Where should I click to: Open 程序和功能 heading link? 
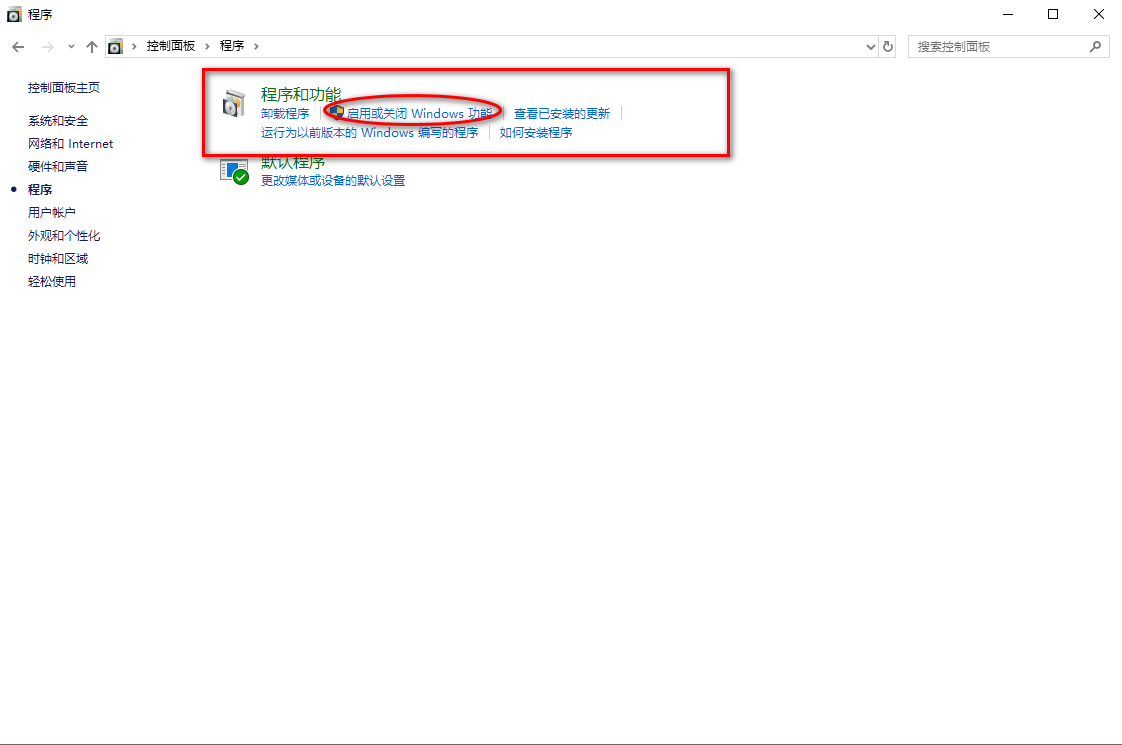tap(301, 94)
